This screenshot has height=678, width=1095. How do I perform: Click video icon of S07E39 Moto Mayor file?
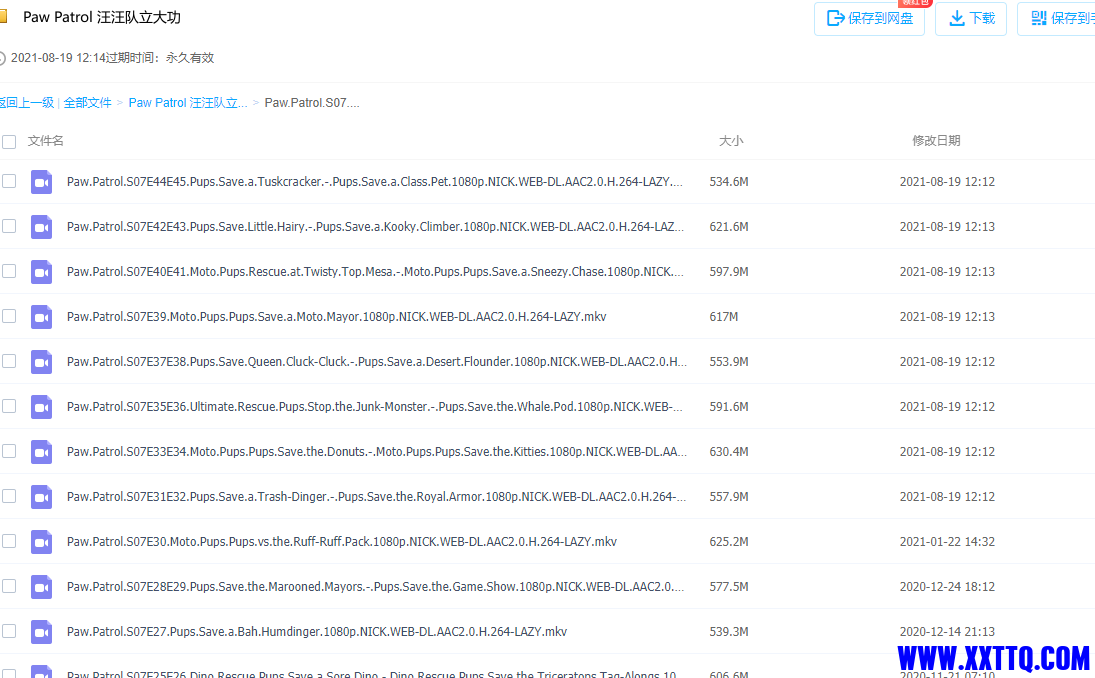(x=41, y=317)
